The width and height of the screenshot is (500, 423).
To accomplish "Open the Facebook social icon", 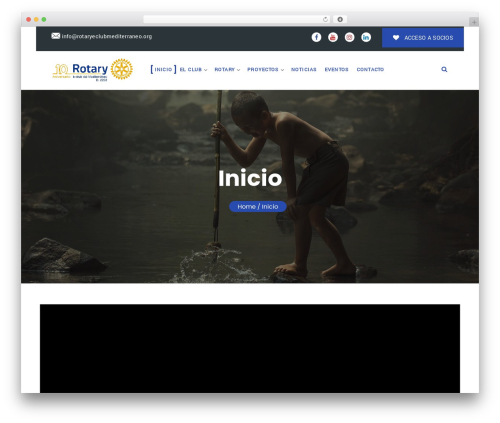I will (316, 37).
